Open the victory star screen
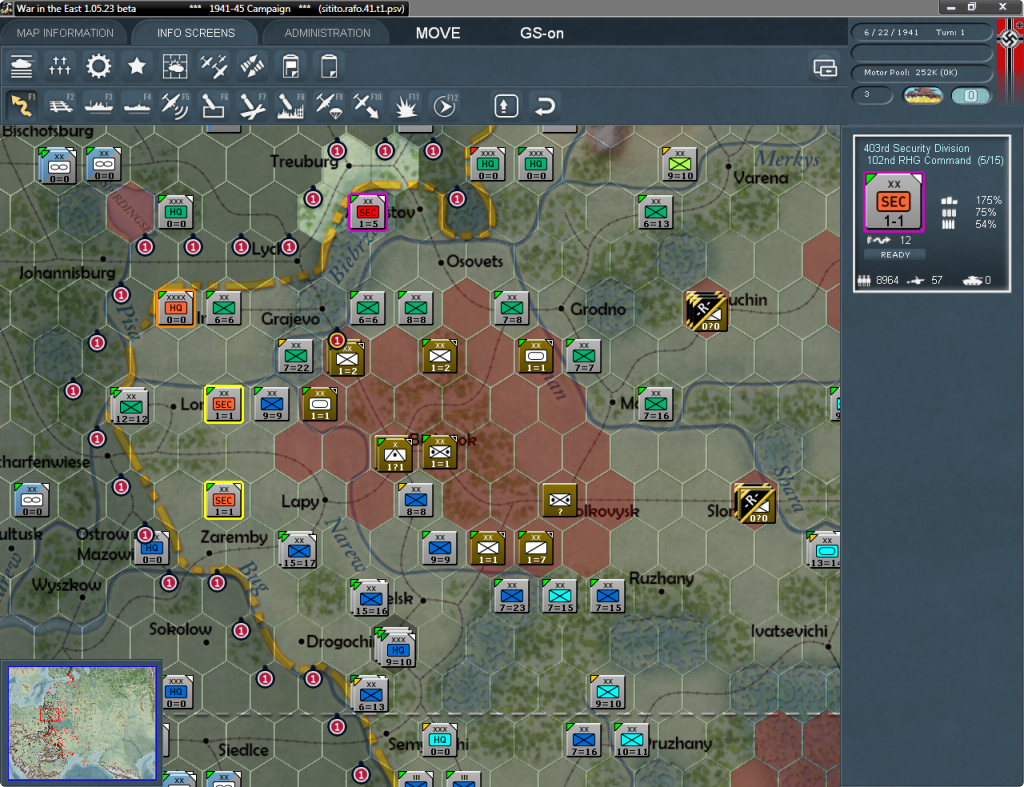This screenshot has width=1024, height=787. pos(136,66)
